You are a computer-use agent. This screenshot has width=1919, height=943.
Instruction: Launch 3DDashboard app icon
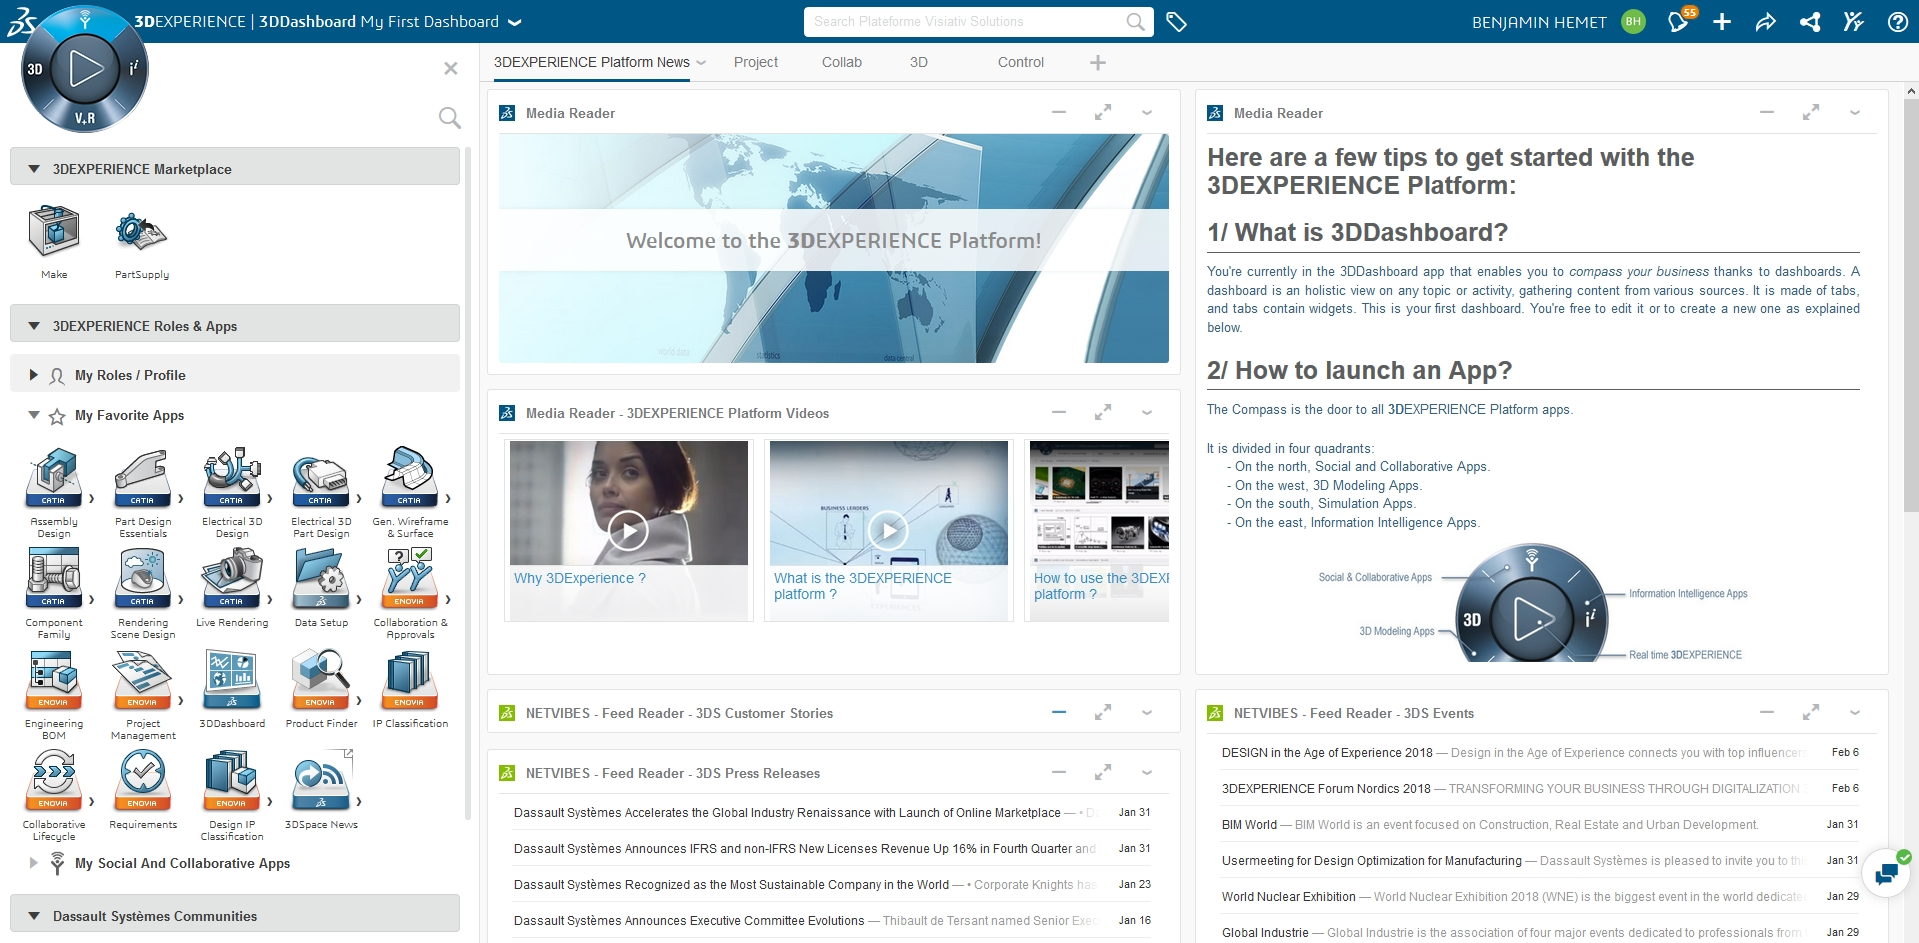click(x=231, y=680)
